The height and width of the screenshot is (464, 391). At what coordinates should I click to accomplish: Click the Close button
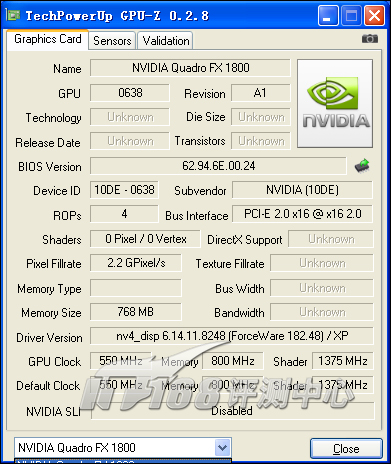(x=346, y=449)
